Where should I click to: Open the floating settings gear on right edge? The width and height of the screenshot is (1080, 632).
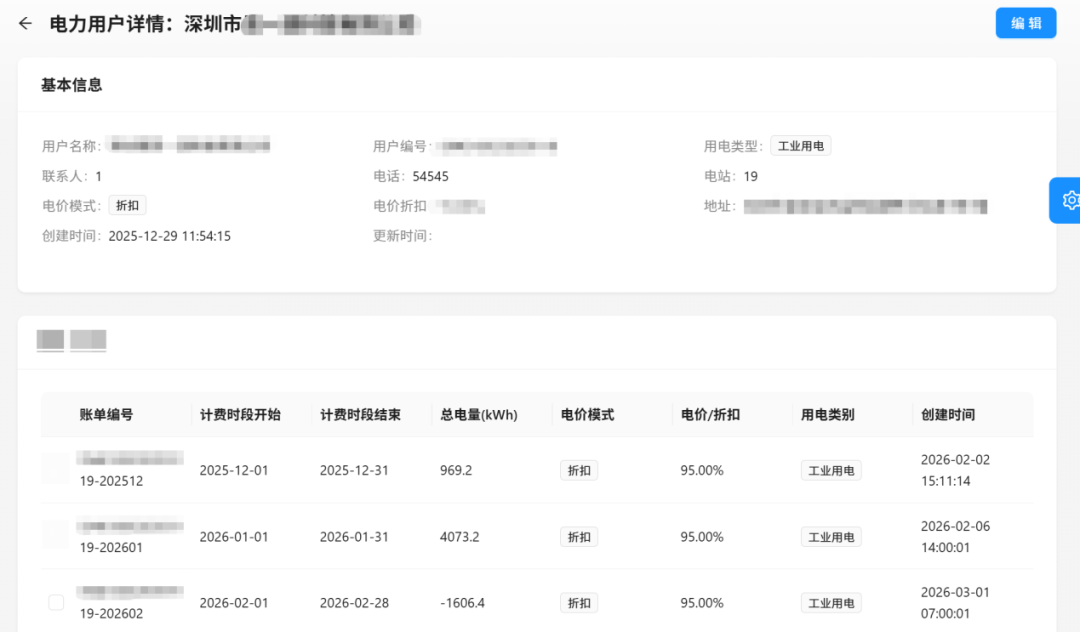click(x=1068, y=200)
